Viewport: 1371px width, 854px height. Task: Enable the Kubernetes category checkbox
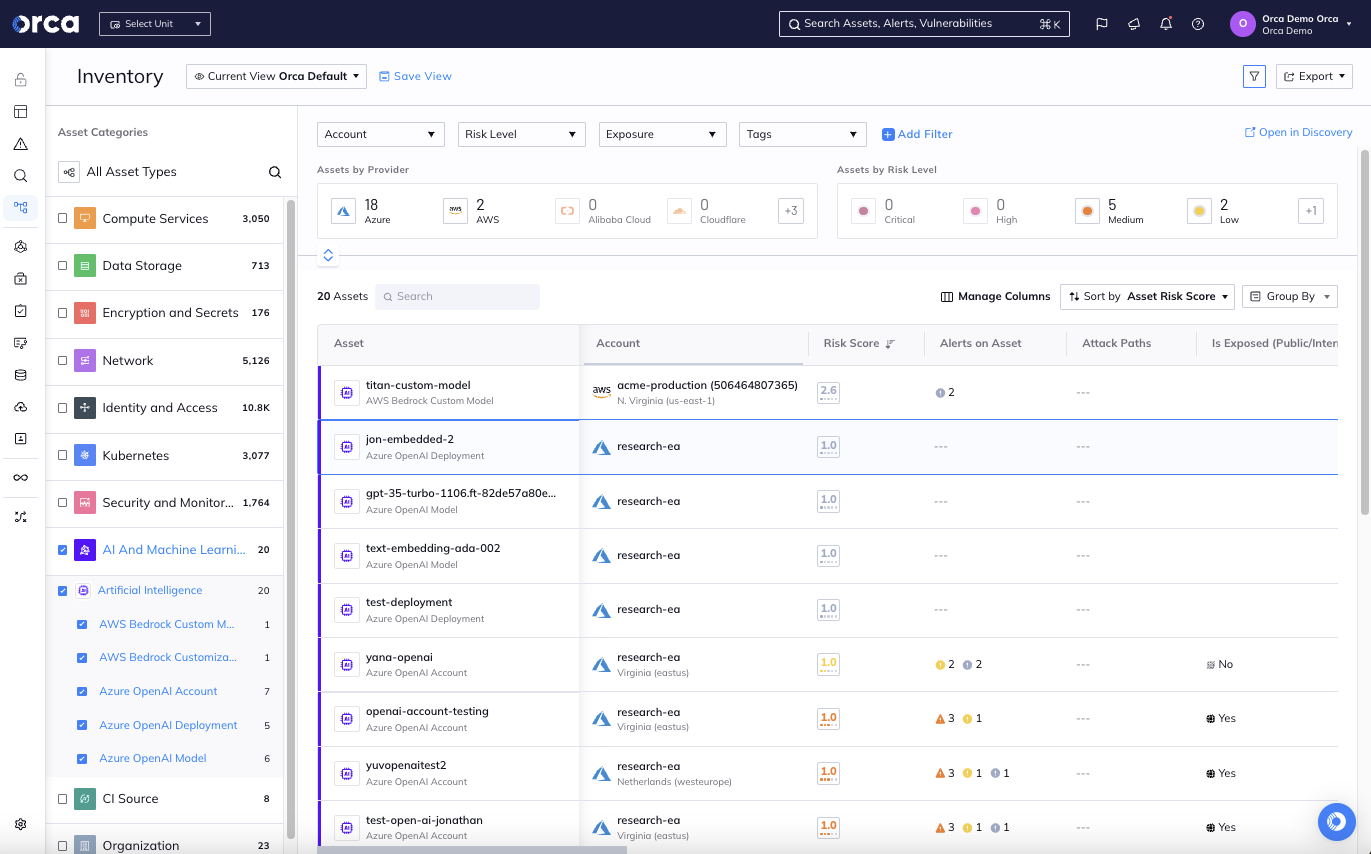pyautogui.click(x=63, y=455)
